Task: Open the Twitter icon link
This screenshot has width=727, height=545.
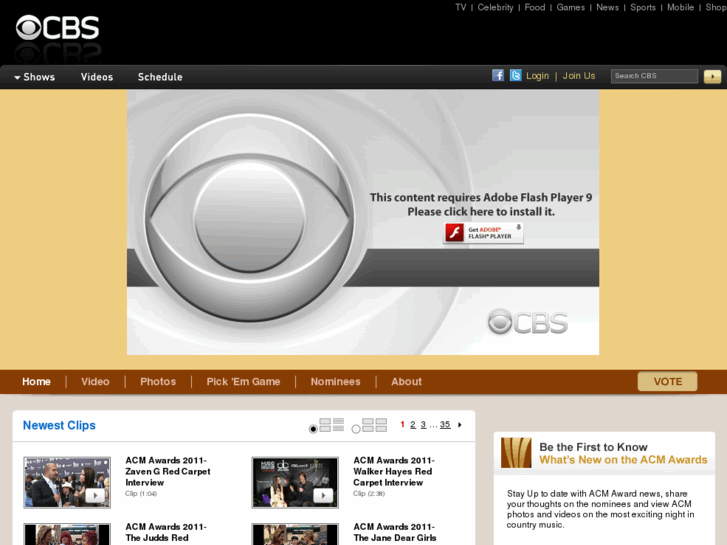Action: [x=516, y=75]
